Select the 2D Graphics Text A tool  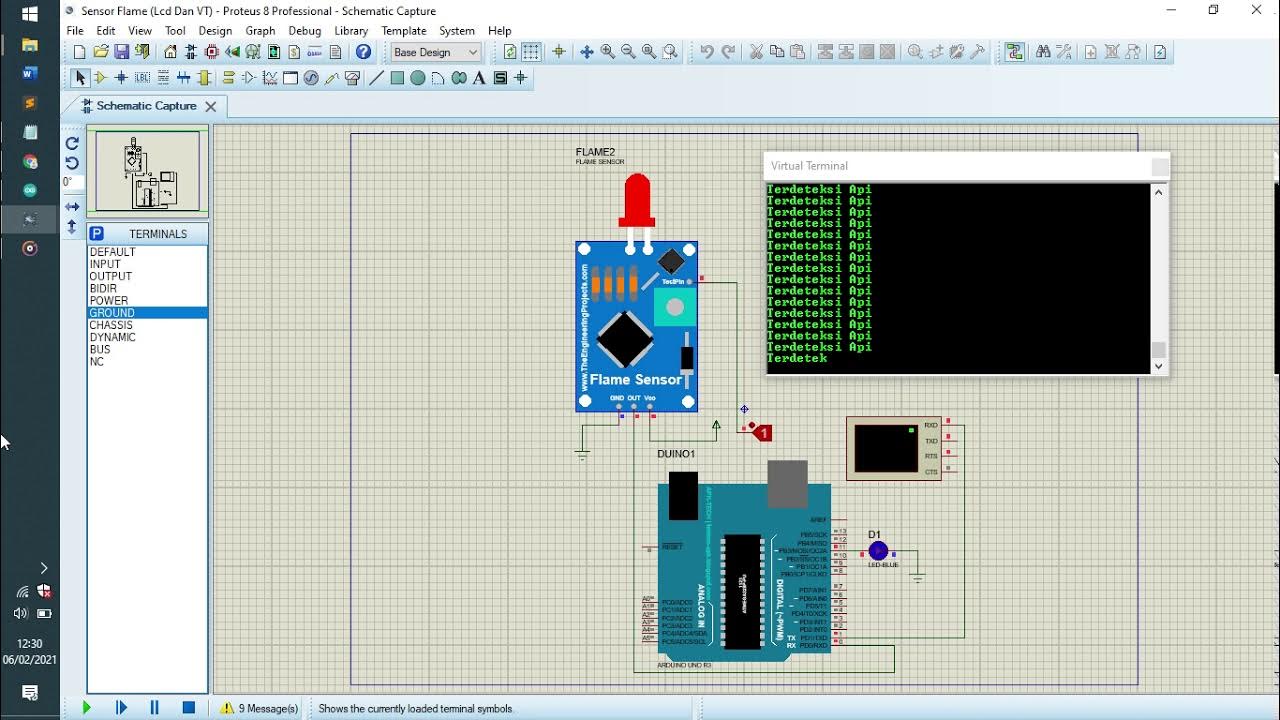pos(479,78)
